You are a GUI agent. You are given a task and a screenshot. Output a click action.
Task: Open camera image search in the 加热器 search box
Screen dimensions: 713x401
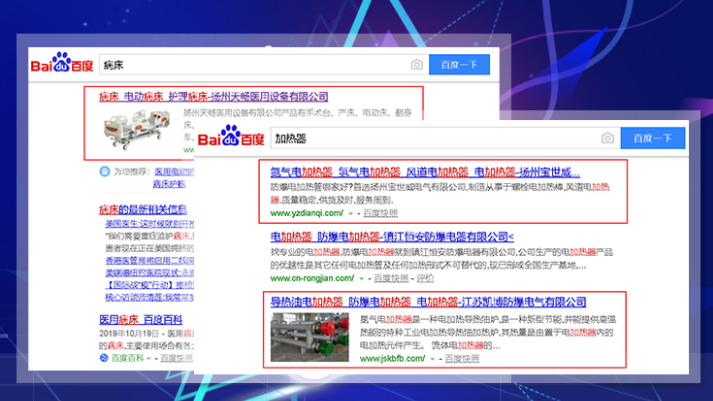tap(608, 138)
